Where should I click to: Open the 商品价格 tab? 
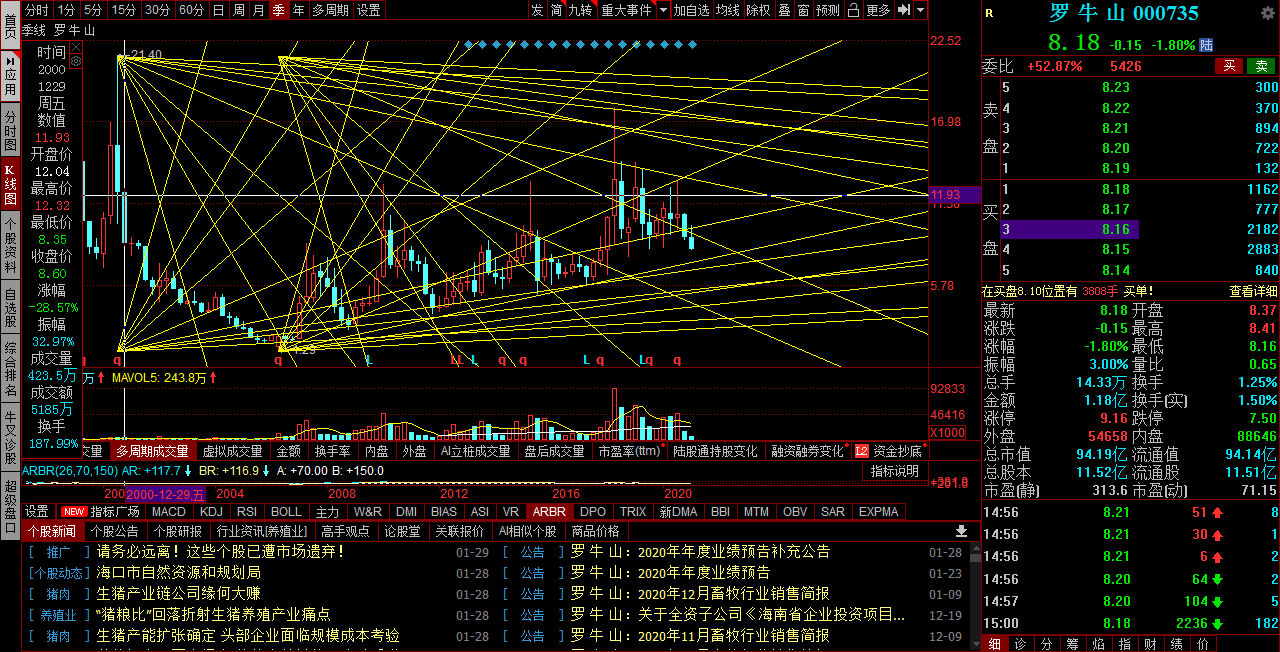(x=595, y=531)
